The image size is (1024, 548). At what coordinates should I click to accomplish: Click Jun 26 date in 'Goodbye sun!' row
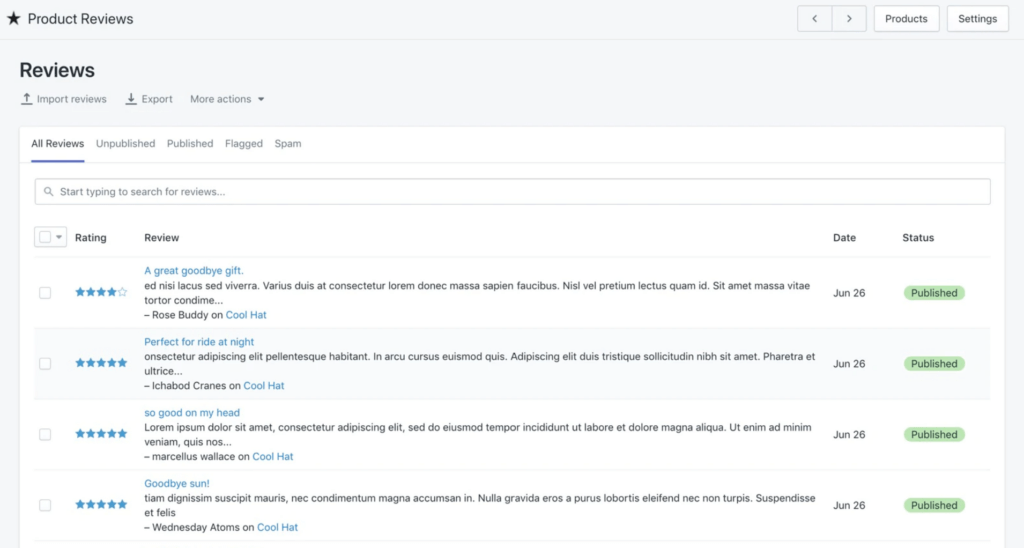pos(849,505)
